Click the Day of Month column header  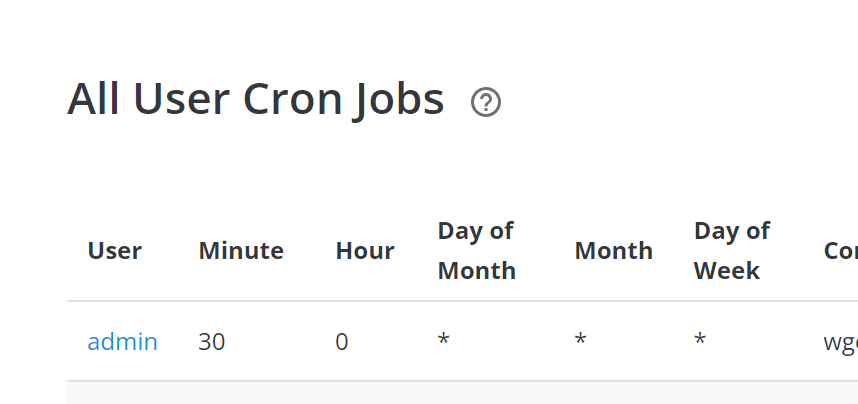[477, 251]
